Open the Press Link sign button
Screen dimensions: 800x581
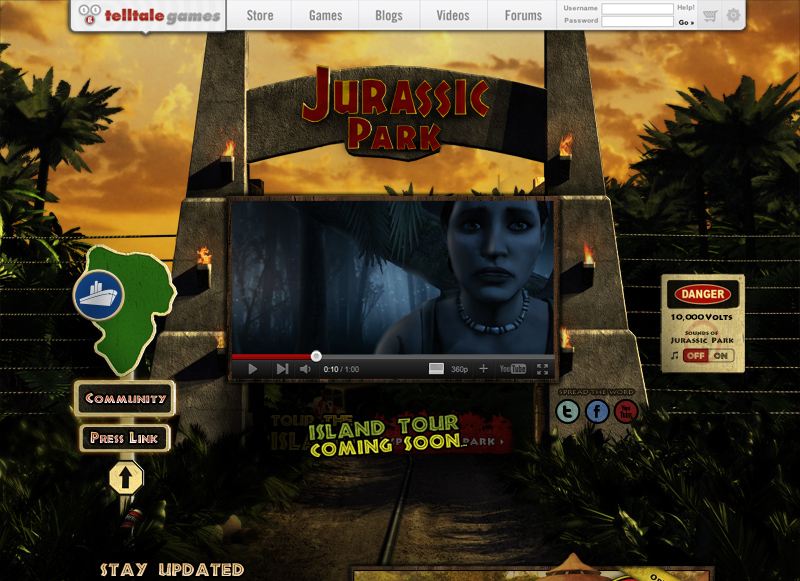tap(124, 438)
